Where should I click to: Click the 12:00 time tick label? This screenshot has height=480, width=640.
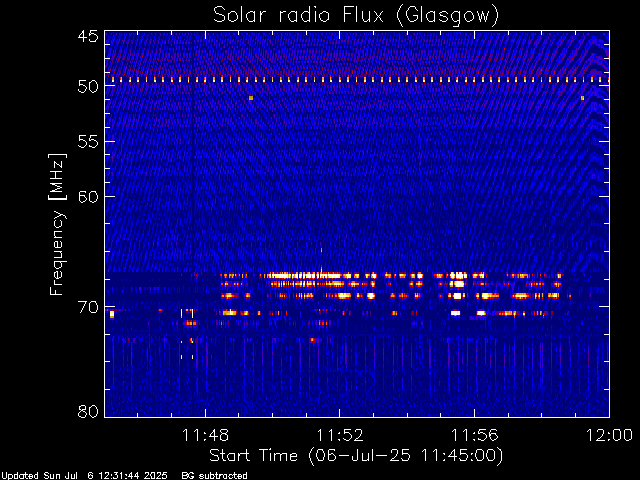pos(609,435)
